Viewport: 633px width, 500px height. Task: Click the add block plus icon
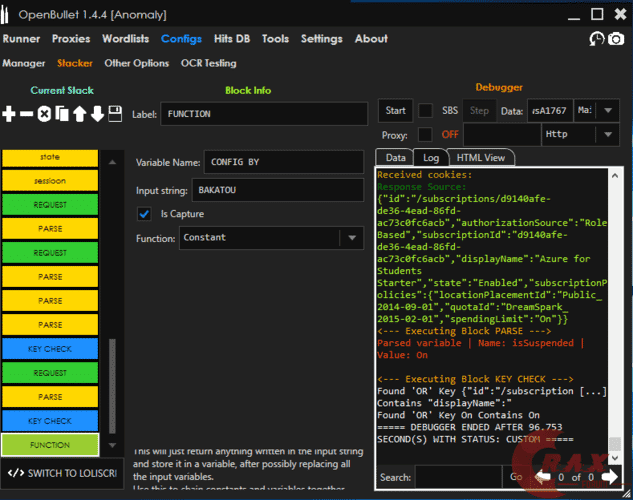pos(10,114)
